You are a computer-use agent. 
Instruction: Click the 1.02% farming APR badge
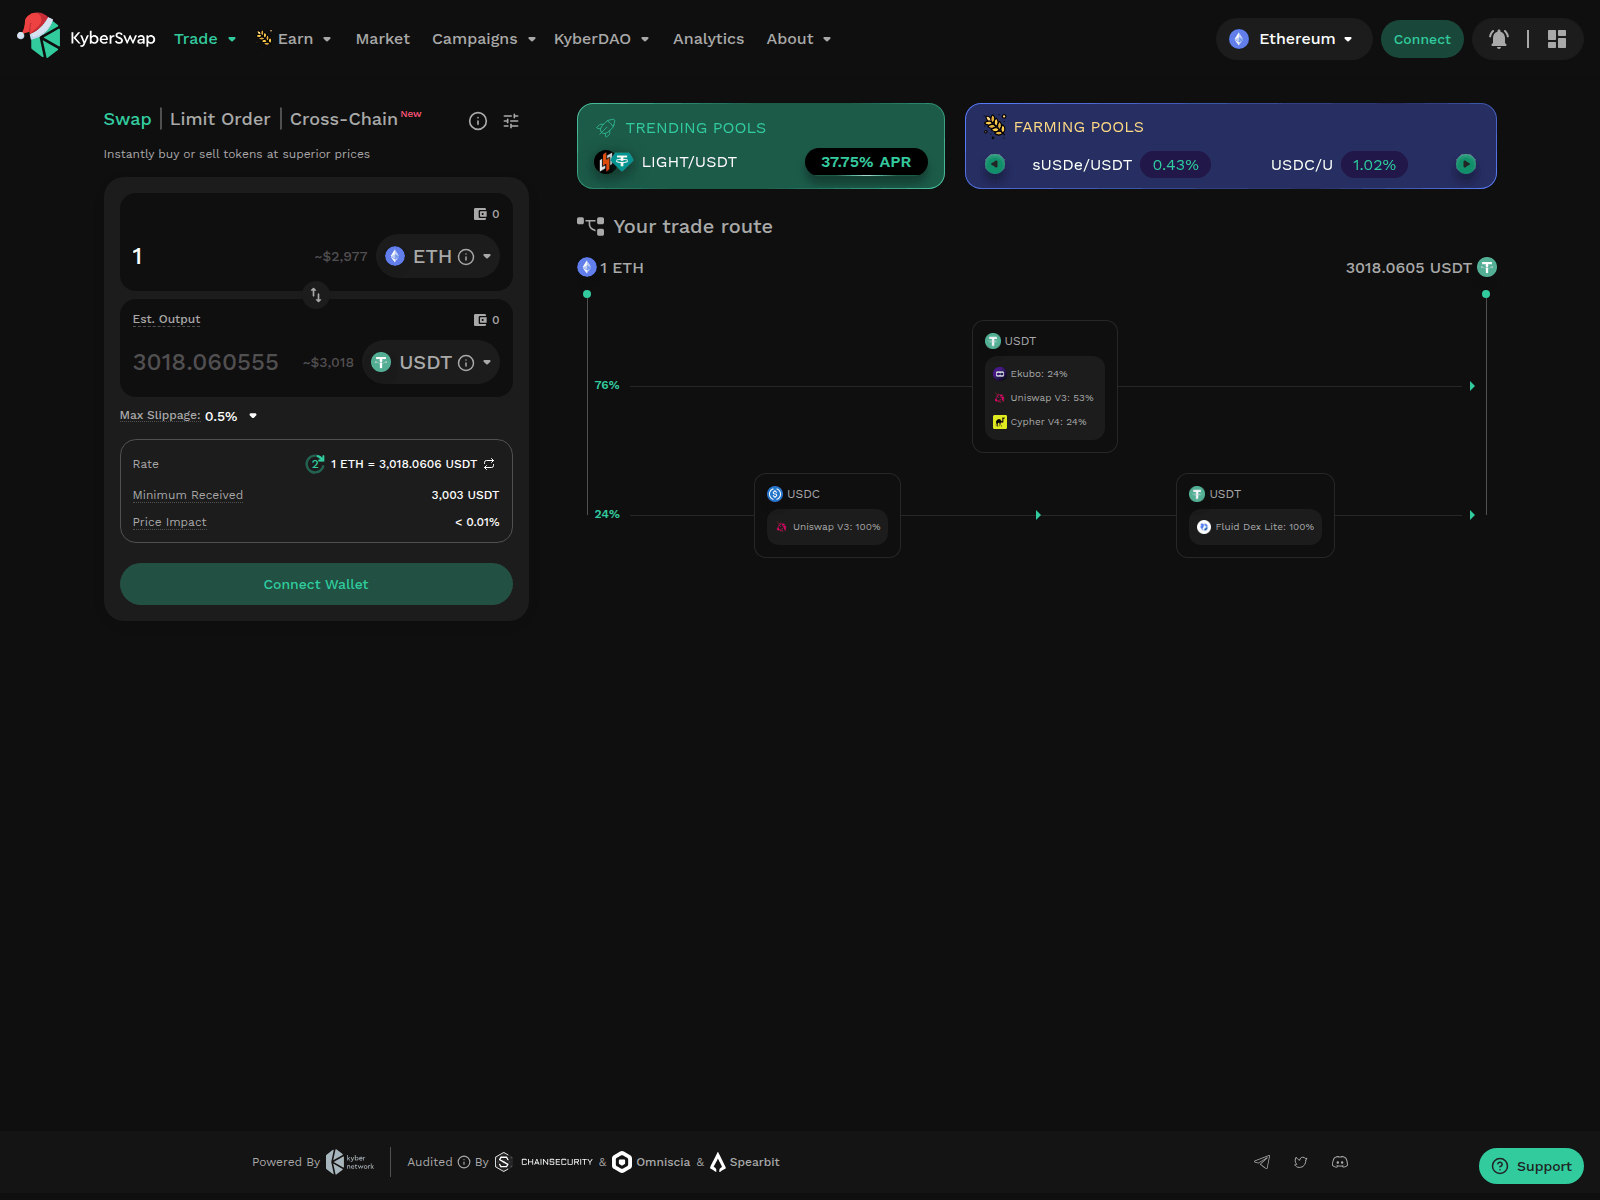pyautogui.click(x=1374, y=165)
